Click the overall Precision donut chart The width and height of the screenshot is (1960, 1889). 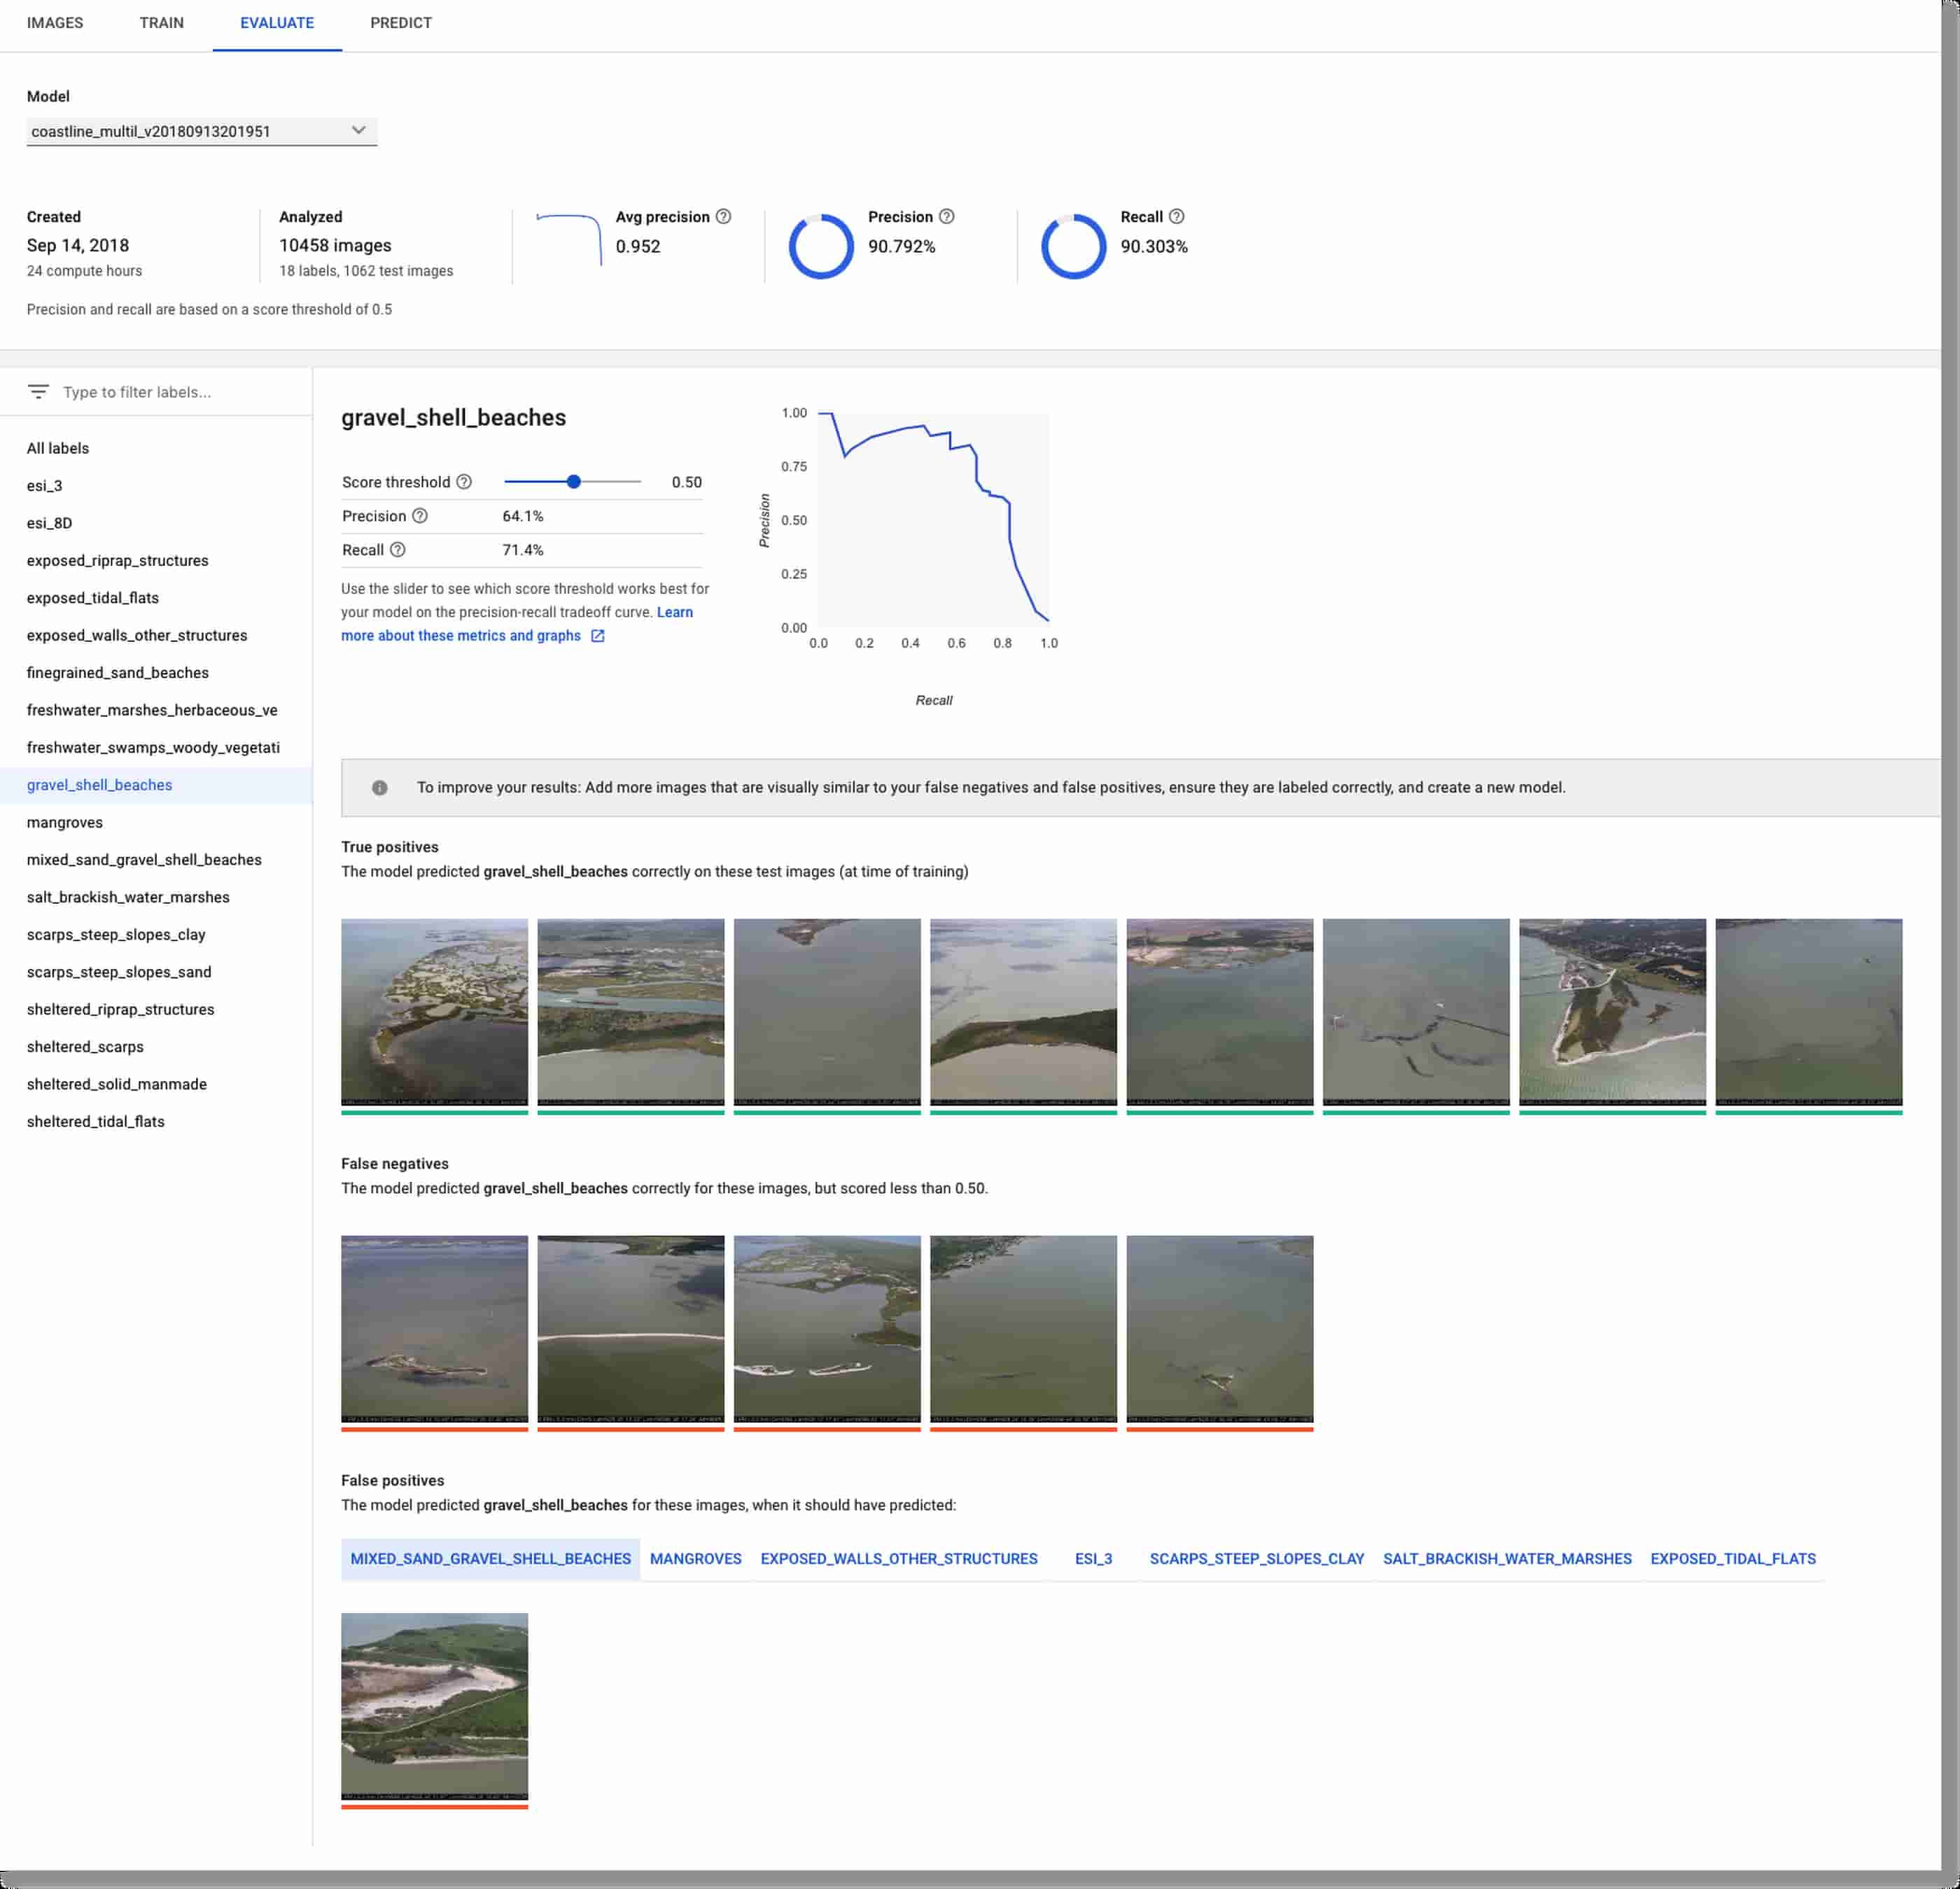821,246
